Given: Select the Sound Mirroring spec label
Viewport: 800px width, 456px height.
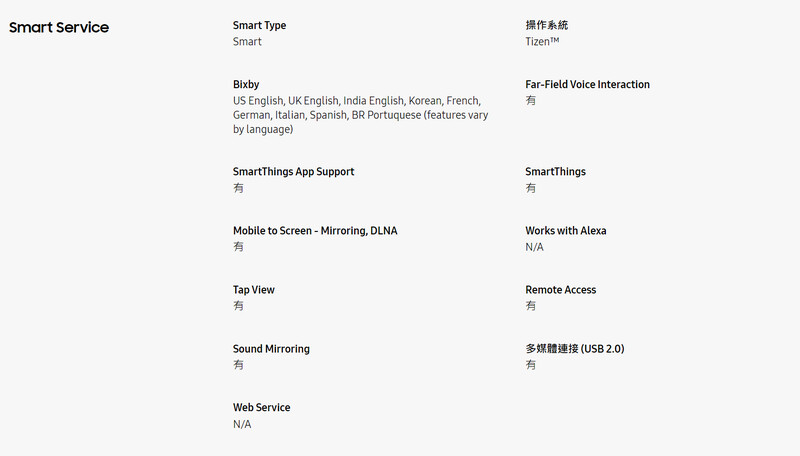Looking at the screenshot, I should (x=271, y=349).
